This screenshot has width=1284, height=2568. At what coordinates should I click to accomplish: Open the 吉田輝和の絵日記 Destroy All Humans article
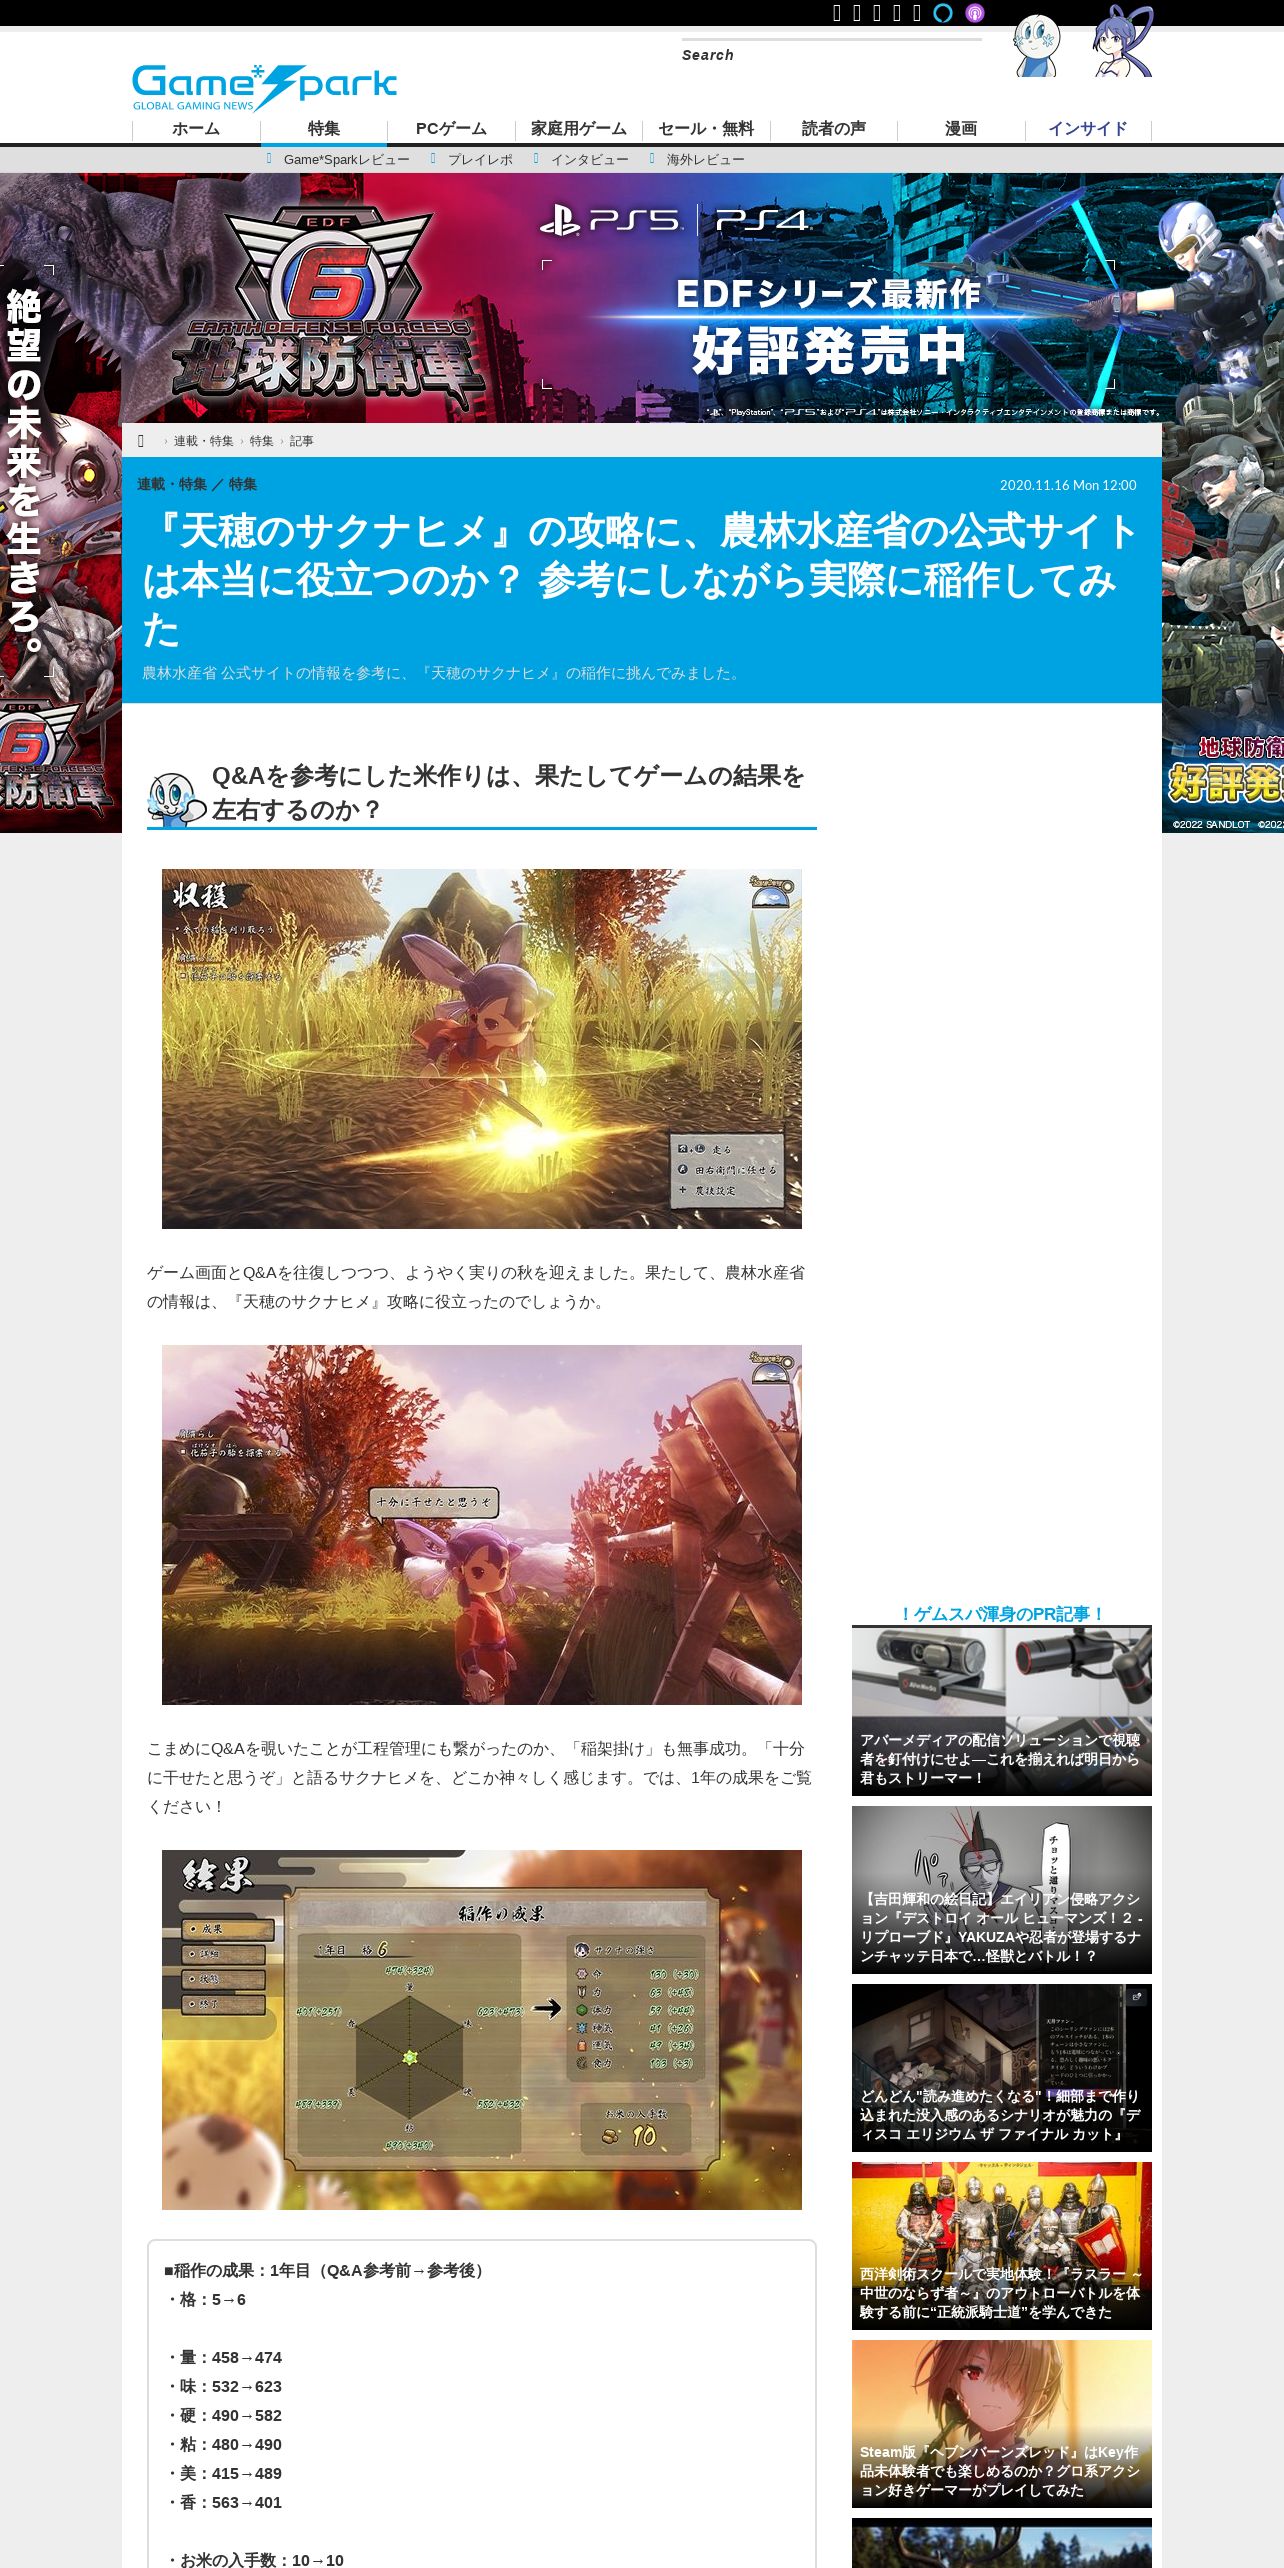(x=1002, y=1890)
